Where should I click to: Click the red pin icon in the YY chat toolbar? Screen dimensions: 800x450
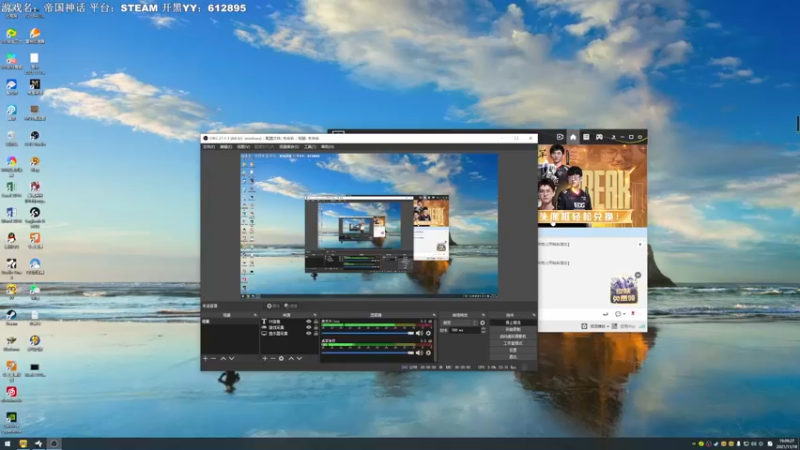pos(633,314)
